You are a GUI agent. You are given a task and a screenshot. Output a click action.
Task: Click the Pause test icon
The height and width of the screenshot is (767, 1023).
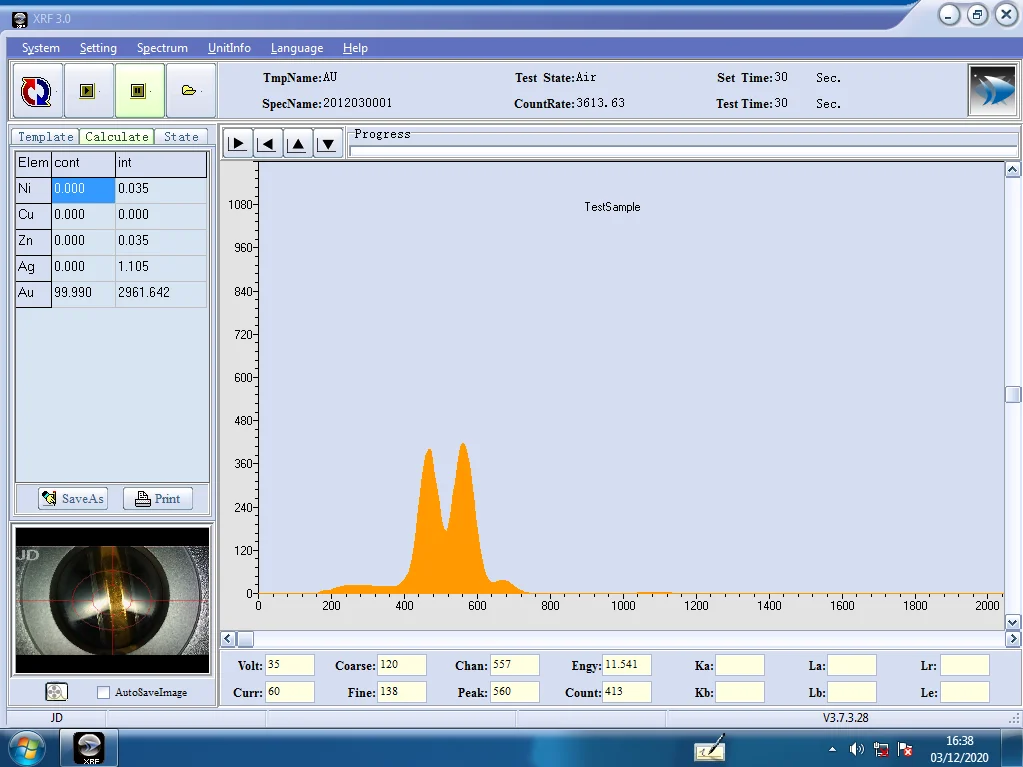(140, 90)
